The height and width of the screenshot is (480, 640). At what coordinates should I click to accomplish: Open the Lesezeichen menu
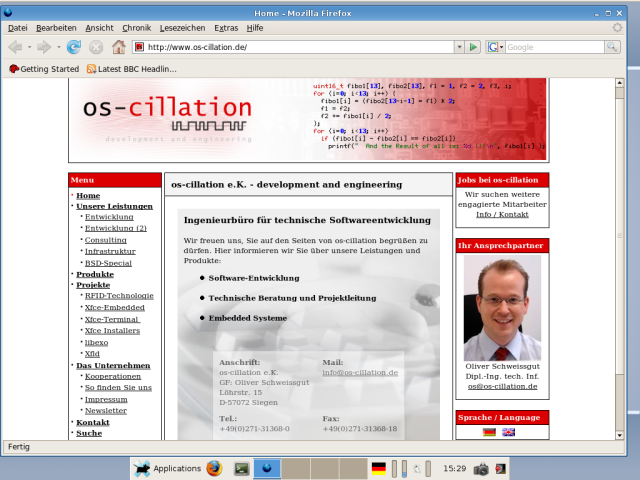(182, 28)
